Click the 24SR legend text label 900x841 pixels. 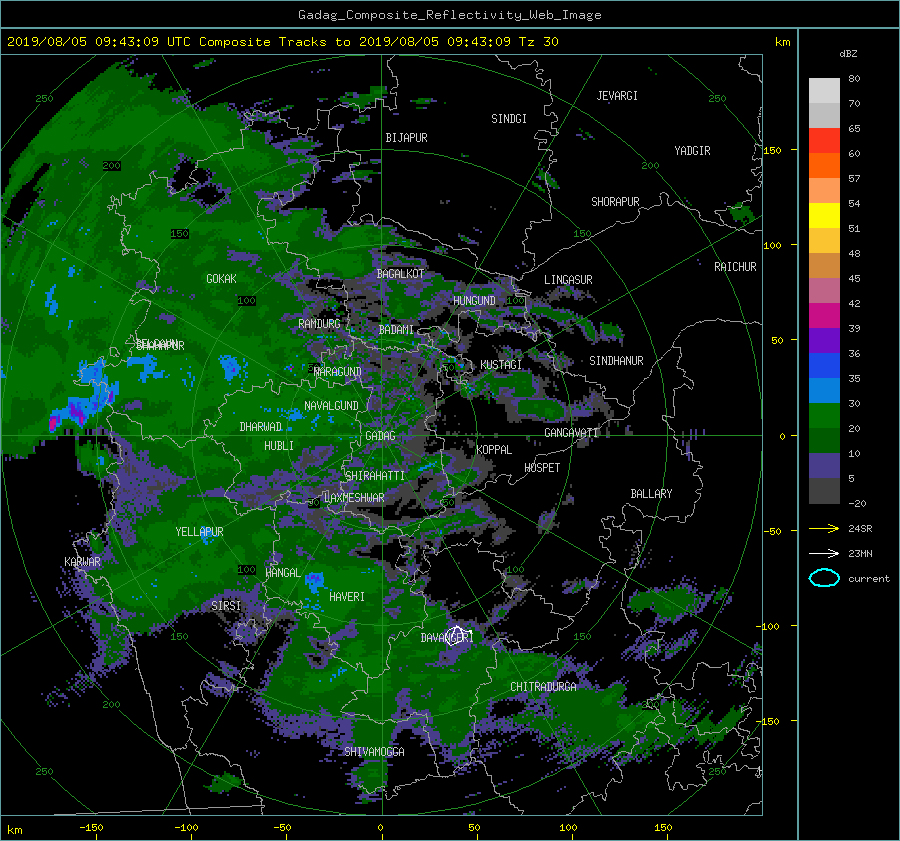click(860, 529)
